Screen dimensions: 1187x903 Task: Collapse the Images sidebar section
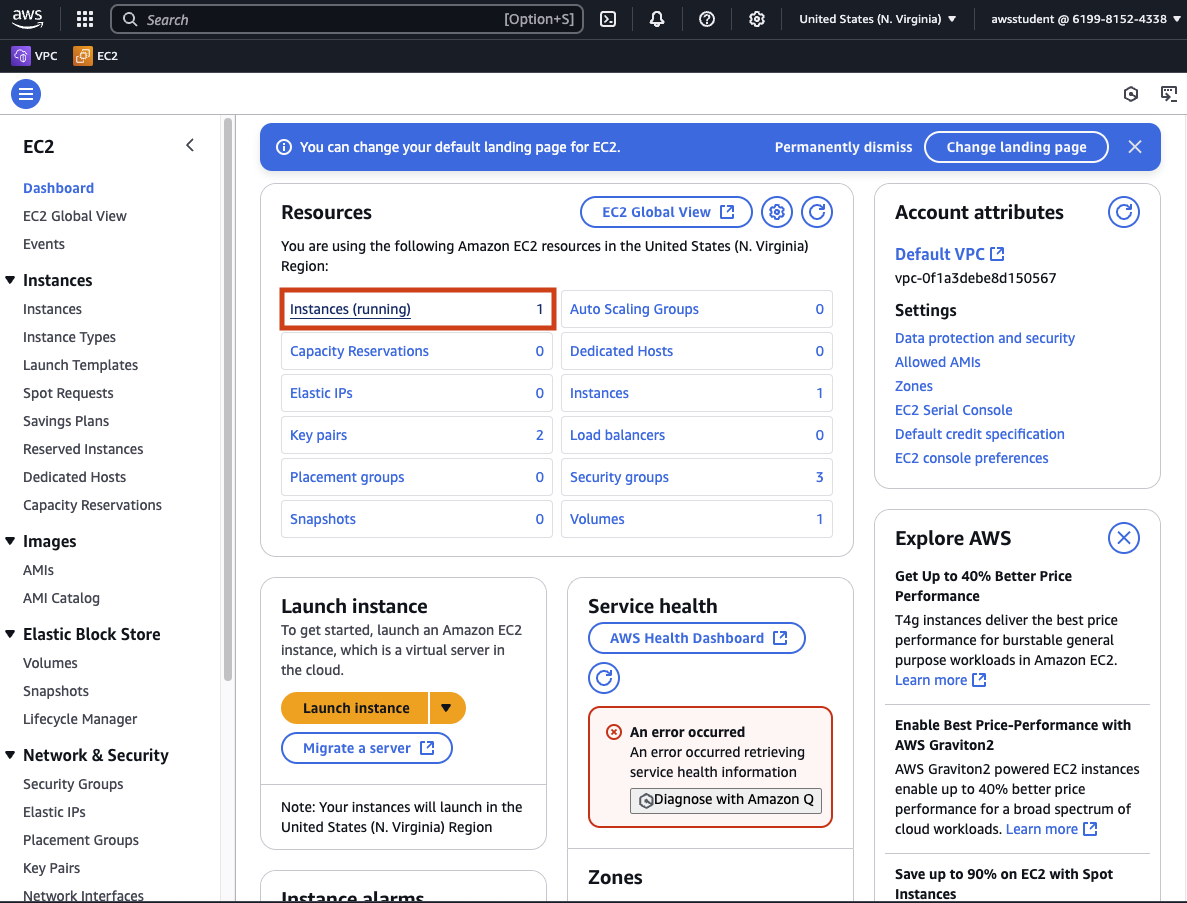(10, 541)
